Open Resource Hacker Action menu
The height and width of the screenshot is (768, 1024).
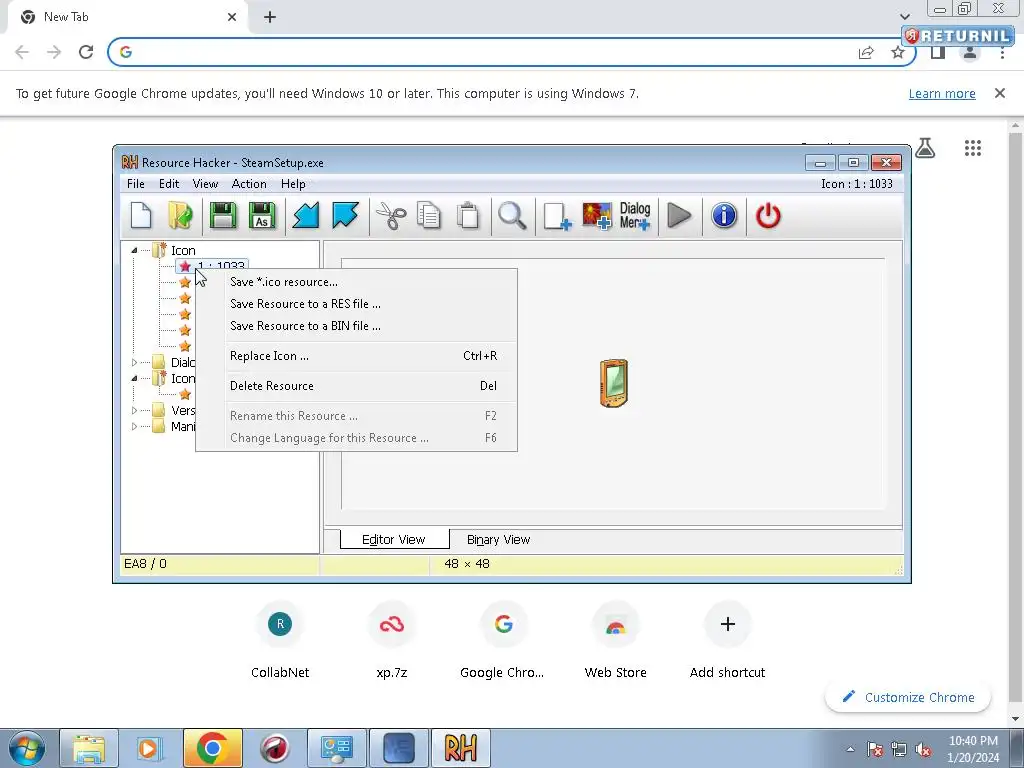coord(249,184)
